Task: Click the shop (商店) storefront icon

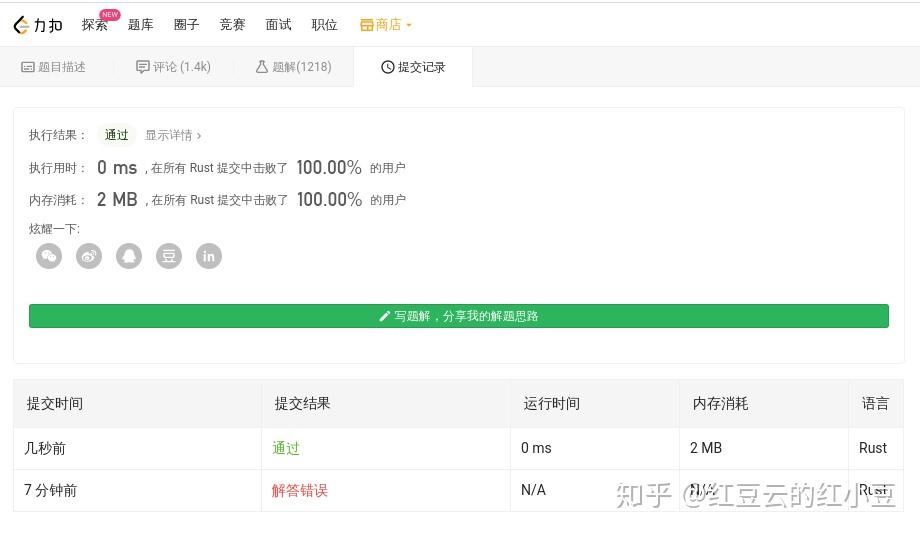Action: click(366, 25)
